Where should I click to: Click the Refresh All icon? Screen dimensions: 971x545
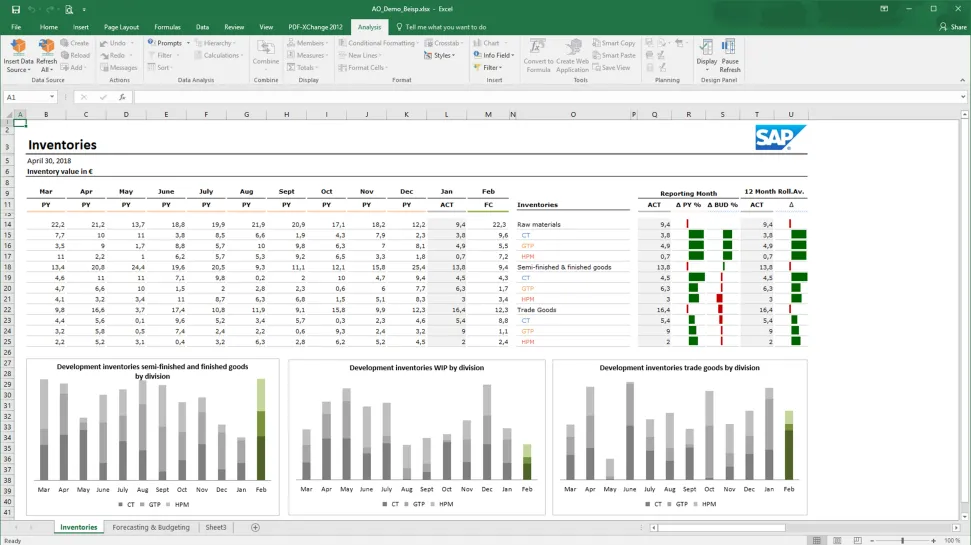pos(46,48)
